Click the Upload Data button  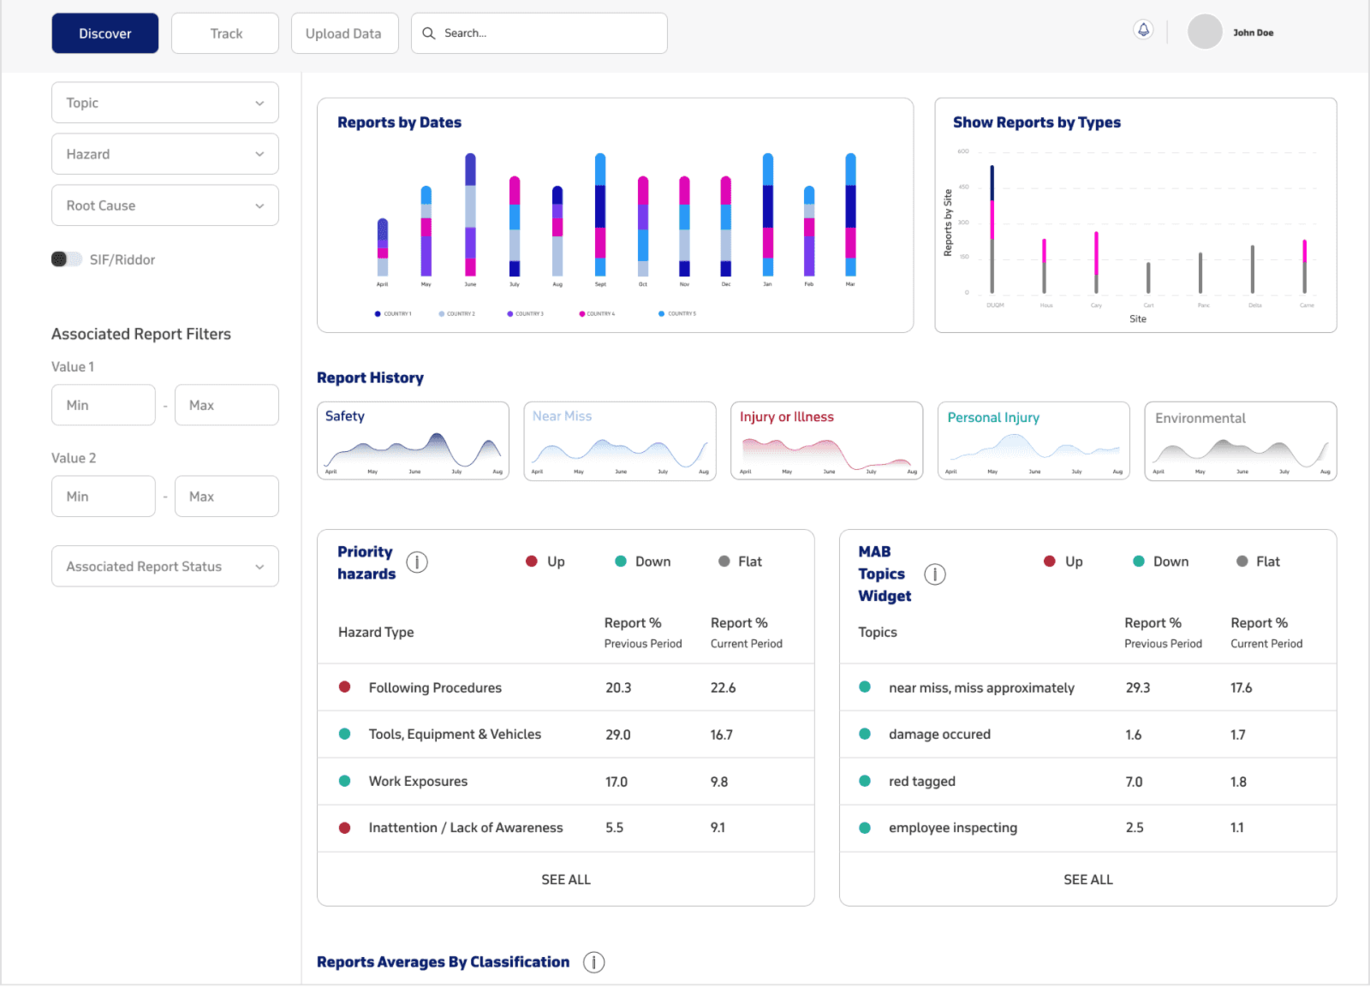point(344,33)
